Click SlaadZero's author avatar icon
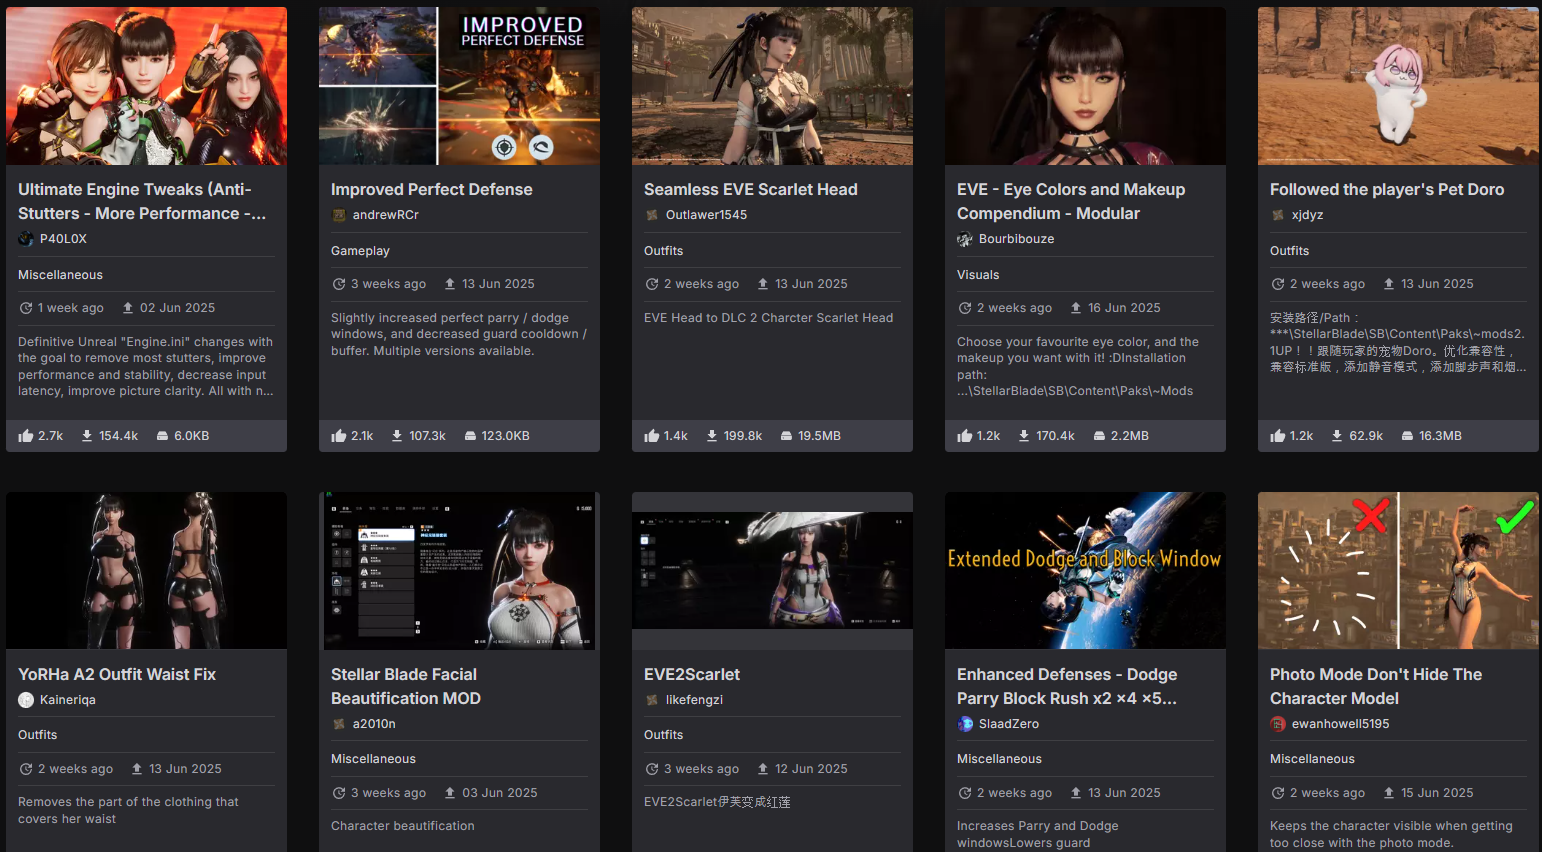The height and width of the screenshot is (852, 1542). [x=965, y=724]
